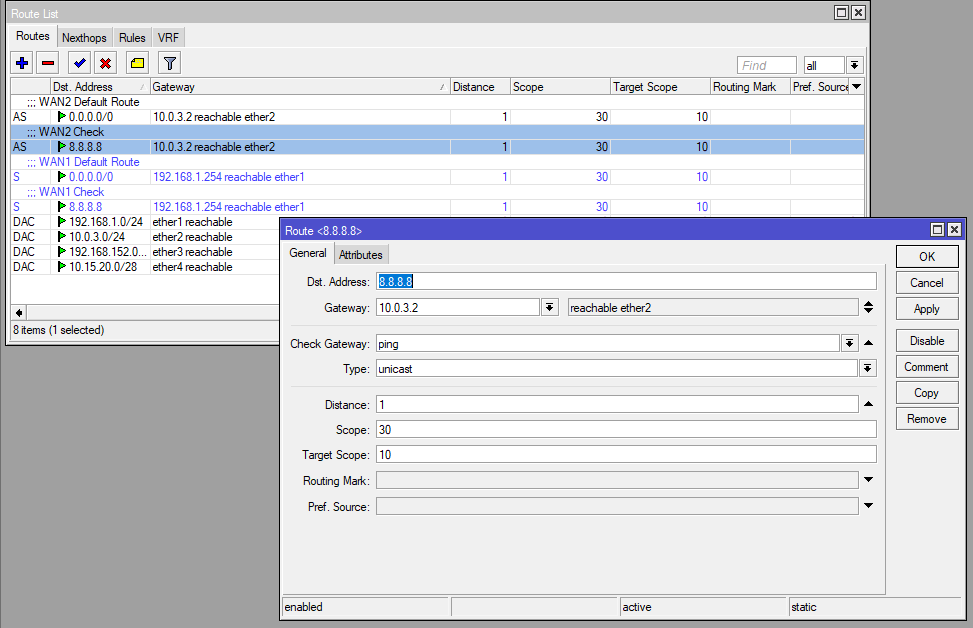Switch to the VRF tab
The width and height of the screenshot is (973, 628).
pyautogui.click(x=168, y=37)
